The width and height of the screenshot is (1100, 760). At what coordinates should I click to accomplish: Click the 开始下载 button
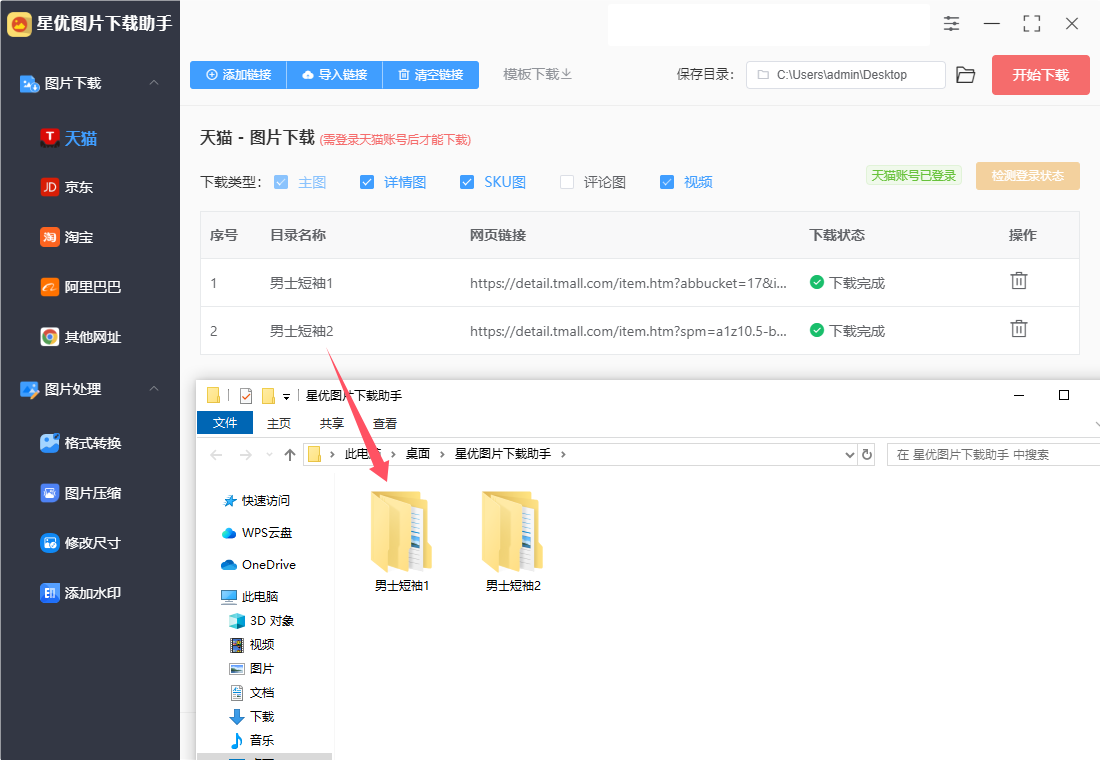pos(1040,75)
